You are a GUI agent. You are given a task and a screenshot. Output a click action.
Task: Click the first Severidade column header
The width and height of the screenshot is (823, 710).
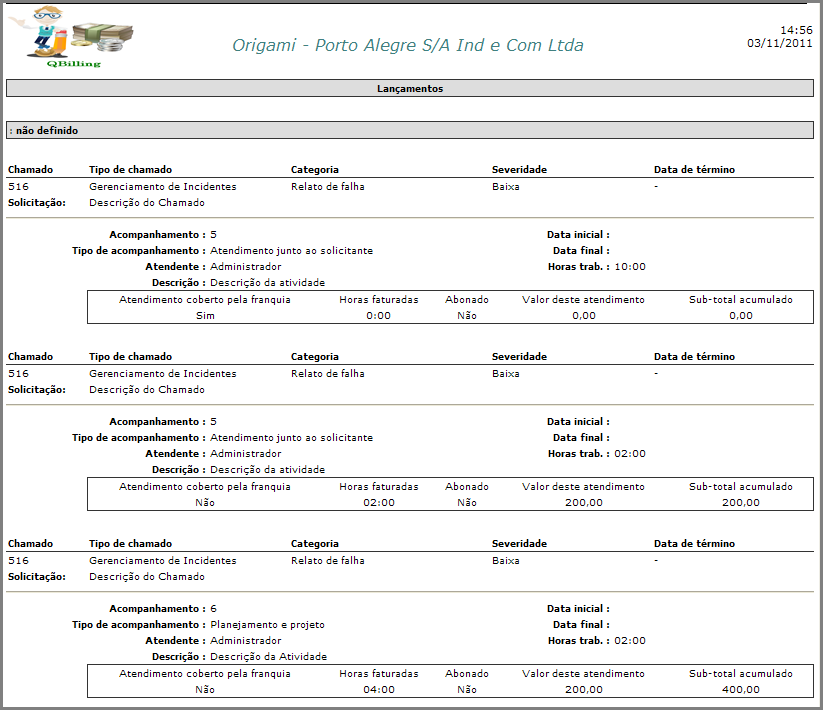(x=519, y=170)
